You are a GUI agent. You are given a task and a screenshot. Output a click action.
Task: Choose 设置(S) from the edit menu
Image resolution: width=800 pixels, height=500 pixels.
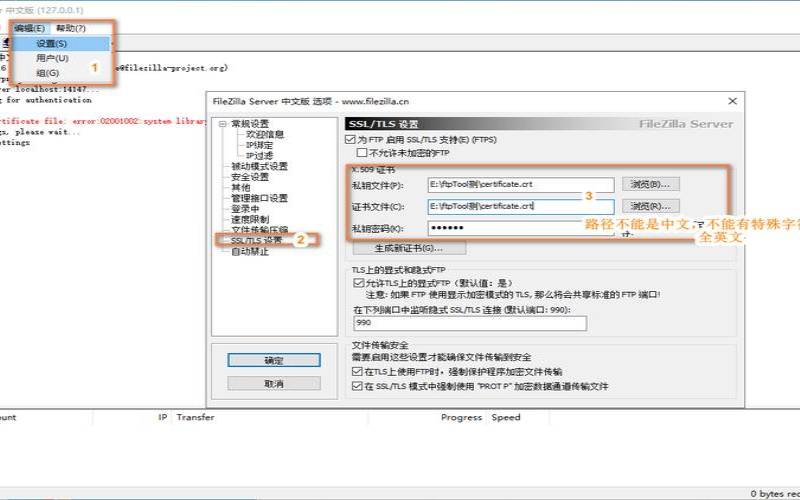pyautogui.click(x=60, y=44)
